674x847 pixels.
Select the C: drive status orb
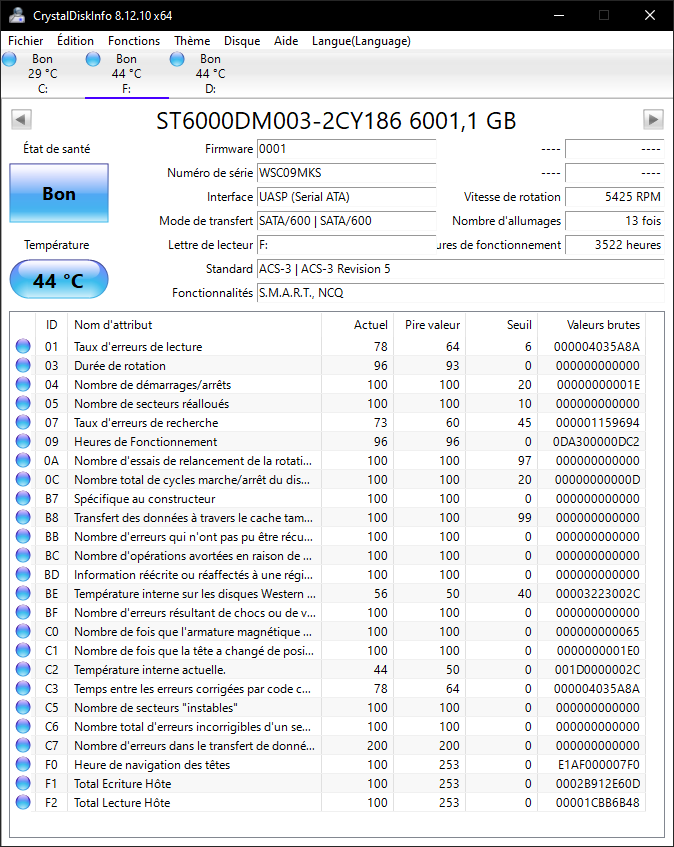click(10, 60)
